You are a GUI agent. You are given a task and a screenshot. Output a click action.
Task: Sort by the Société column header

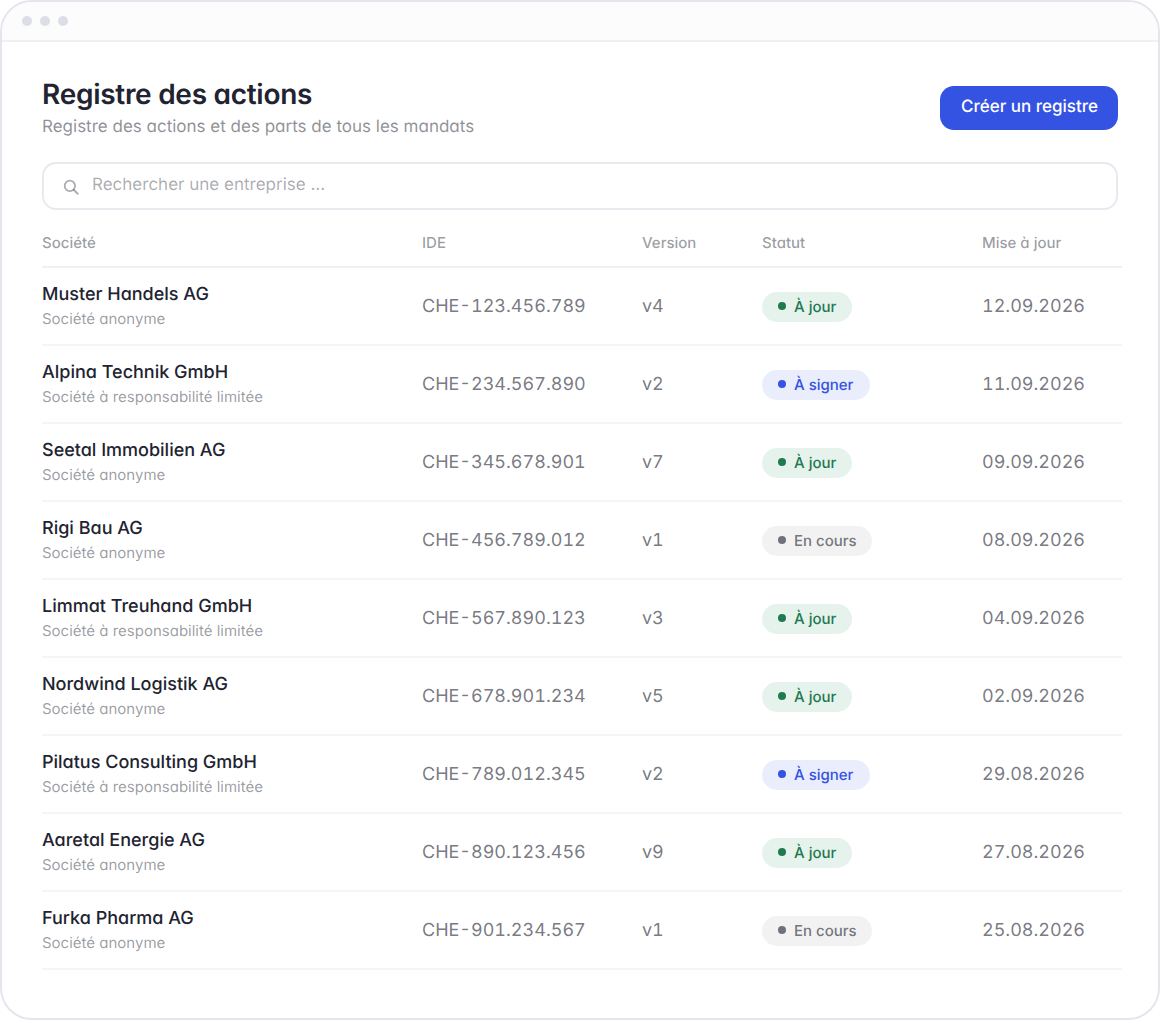69,243
